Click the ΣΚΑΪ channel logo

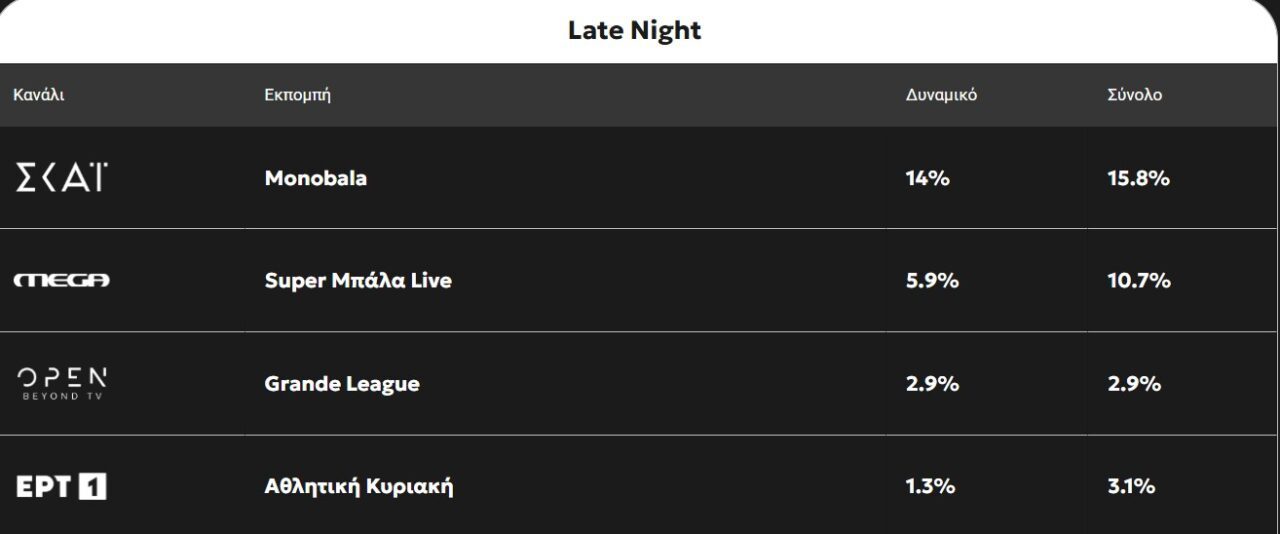[60, 178]
